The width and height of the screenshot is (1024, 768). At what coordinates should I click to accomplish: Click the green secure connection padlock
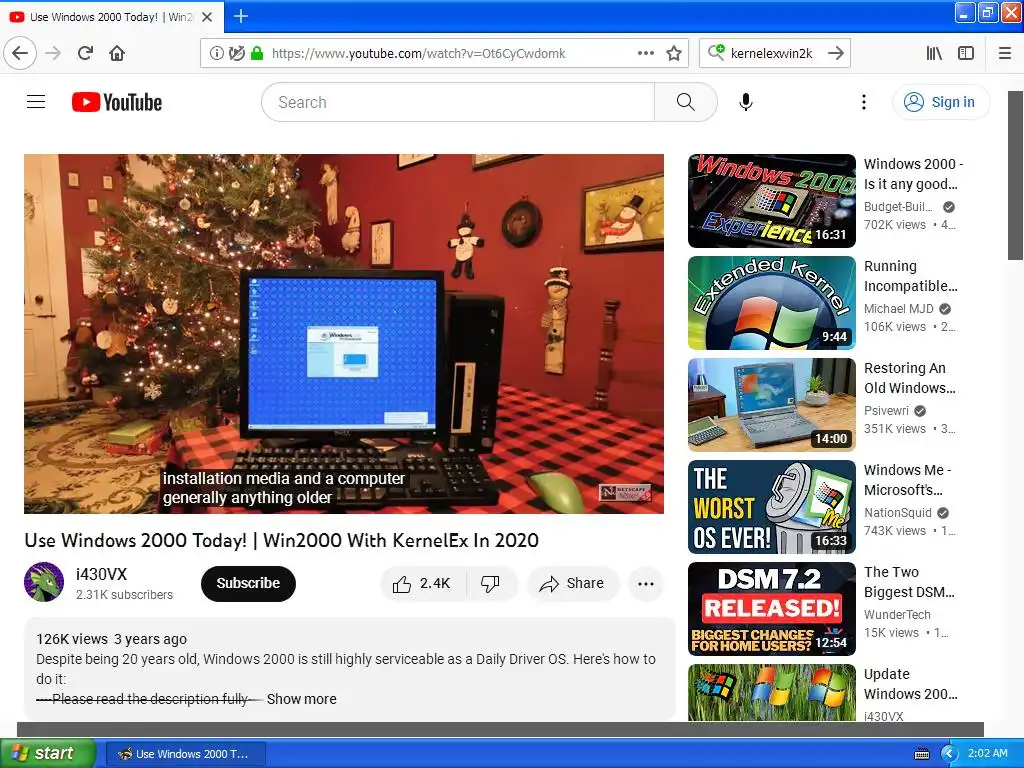pos(257,54)
